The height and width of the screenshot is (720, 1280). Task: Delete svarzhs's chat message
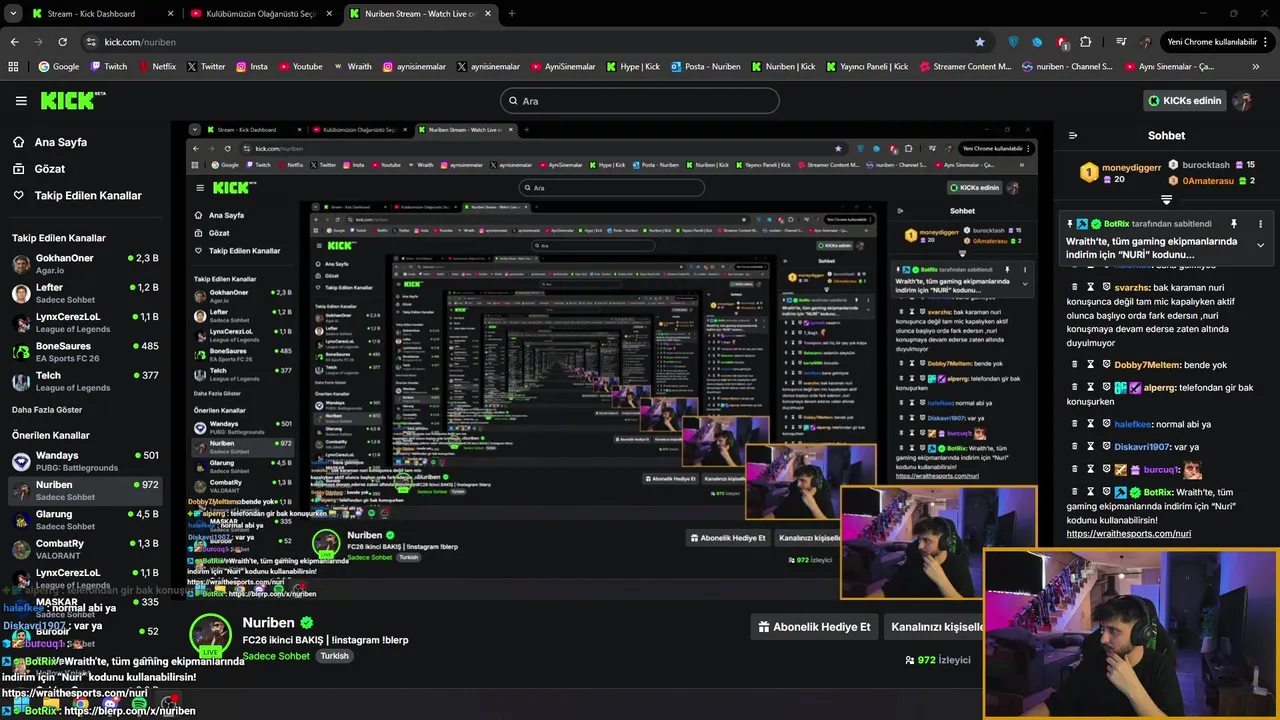tap(1075, 287)
